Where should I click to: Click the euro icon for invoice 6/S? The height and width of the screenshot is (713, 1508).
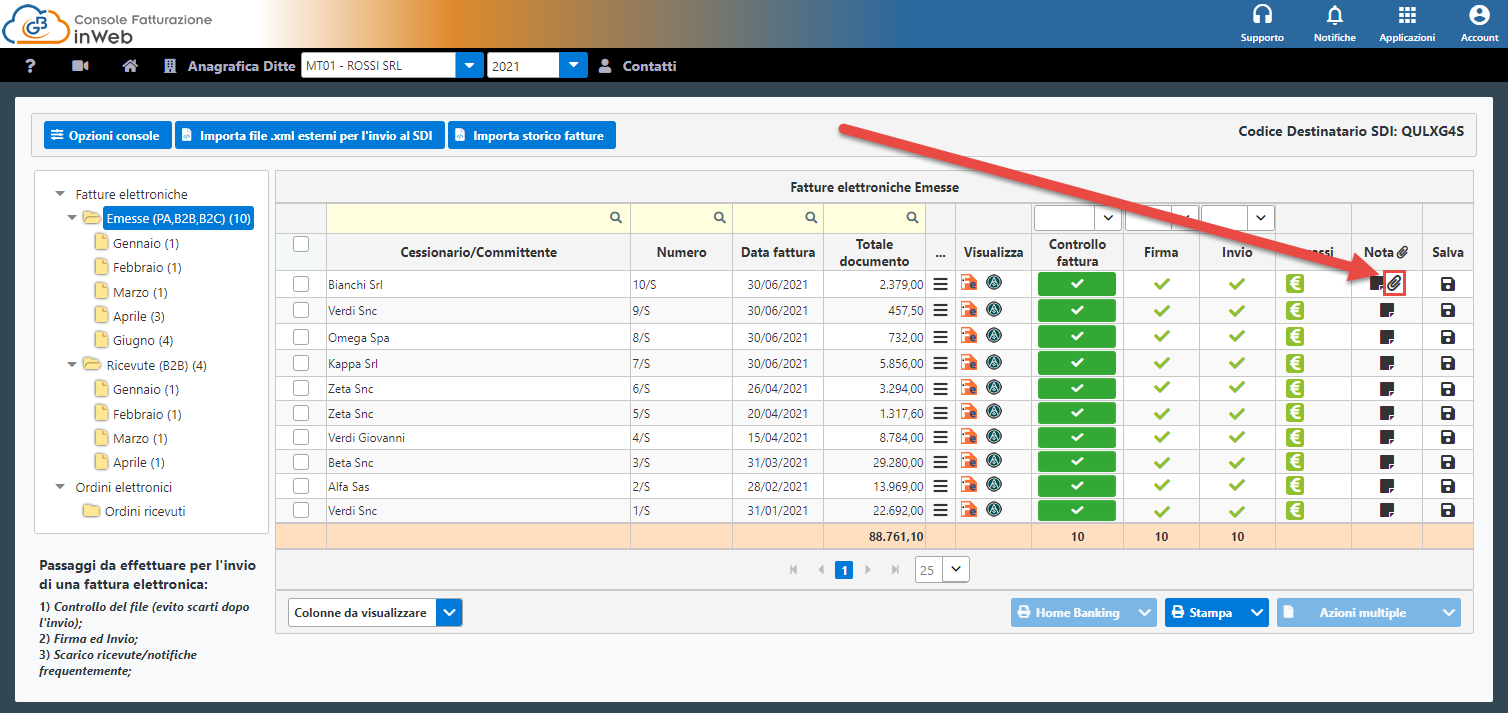point(1295,388)
